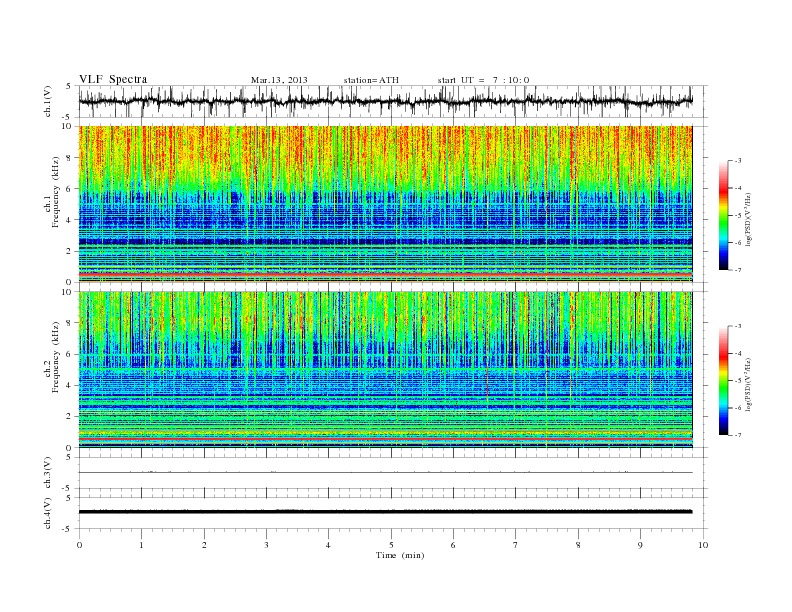Click the "7" tick on the time axis

coord(516,545)
